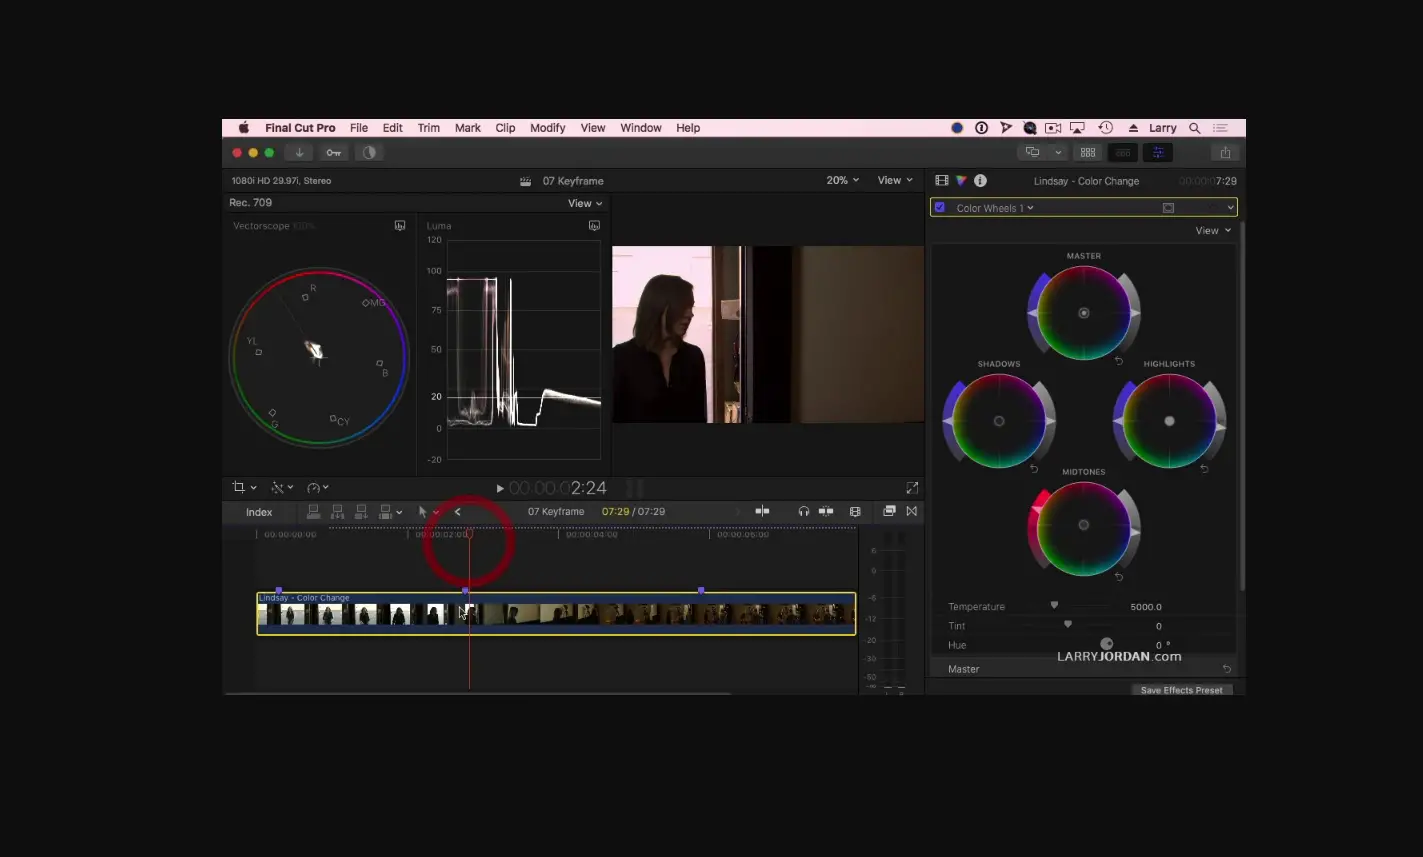Screen dimensions: 1423x857
Task: Click the Save Effects Preset button
Action: click(x=1181, y=689)
